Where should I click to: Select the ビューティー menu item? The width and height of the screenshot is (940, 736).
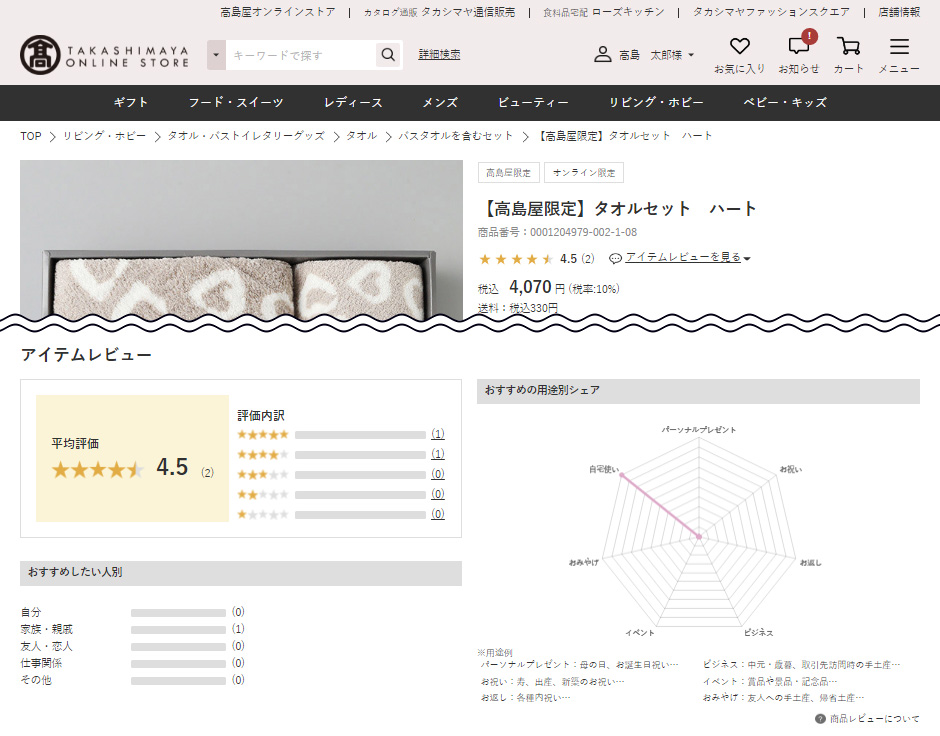(x=533, y=102)
